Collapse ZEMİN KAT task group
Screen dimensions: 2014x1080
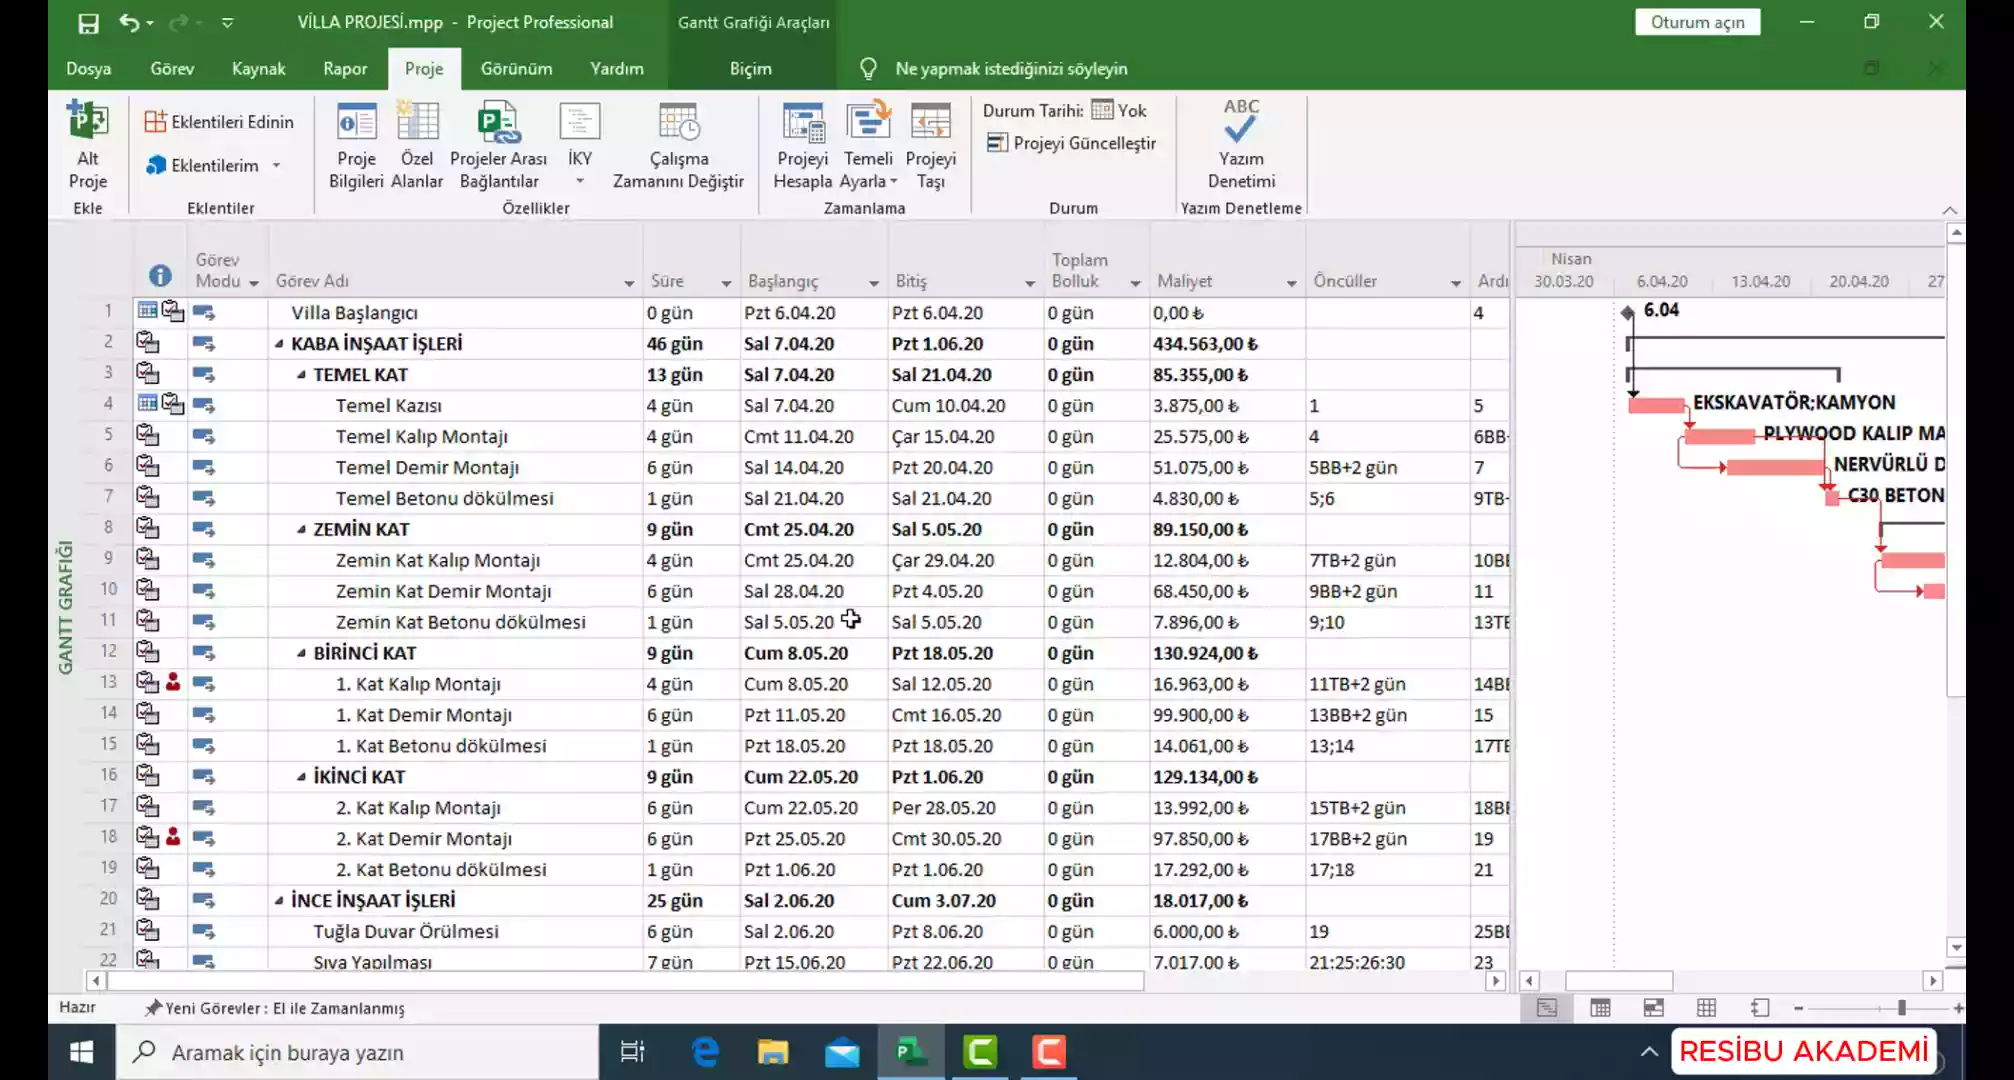point(301,529)
